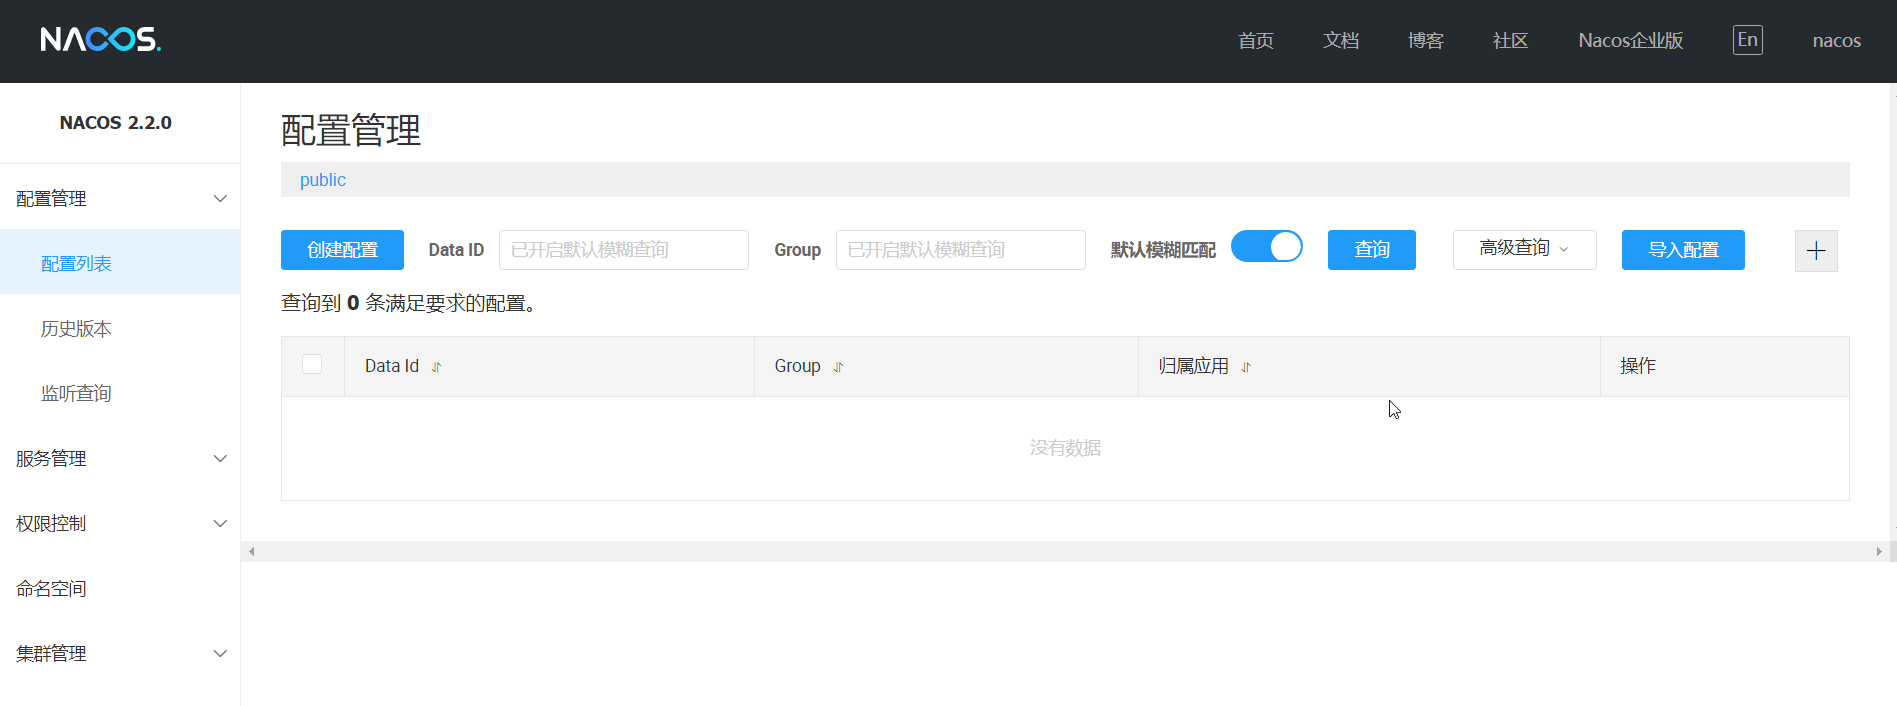This screenshot has width=1897, height=706.
Task: Sort by 归属应用 column arrows
Action: [x=1246, y=367]
